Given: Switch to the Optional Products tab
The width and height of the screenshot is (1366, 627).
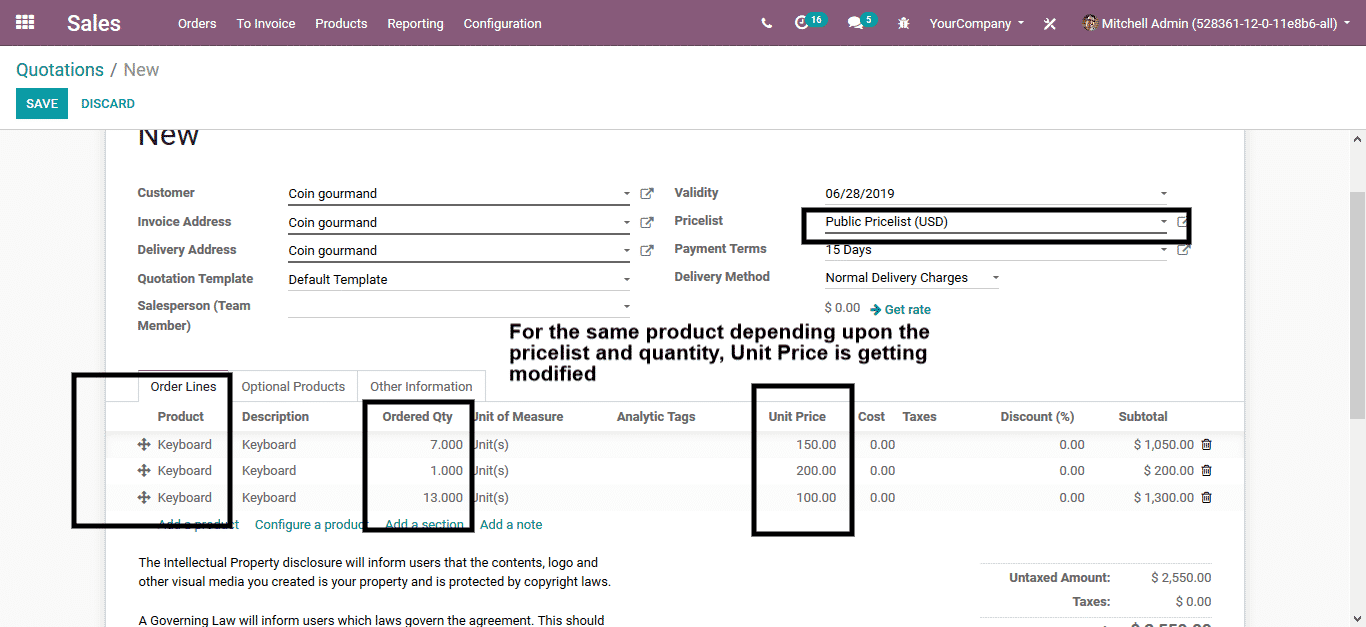Looking at the screenshot, I should pyautogui.click(x=293, y=387).
